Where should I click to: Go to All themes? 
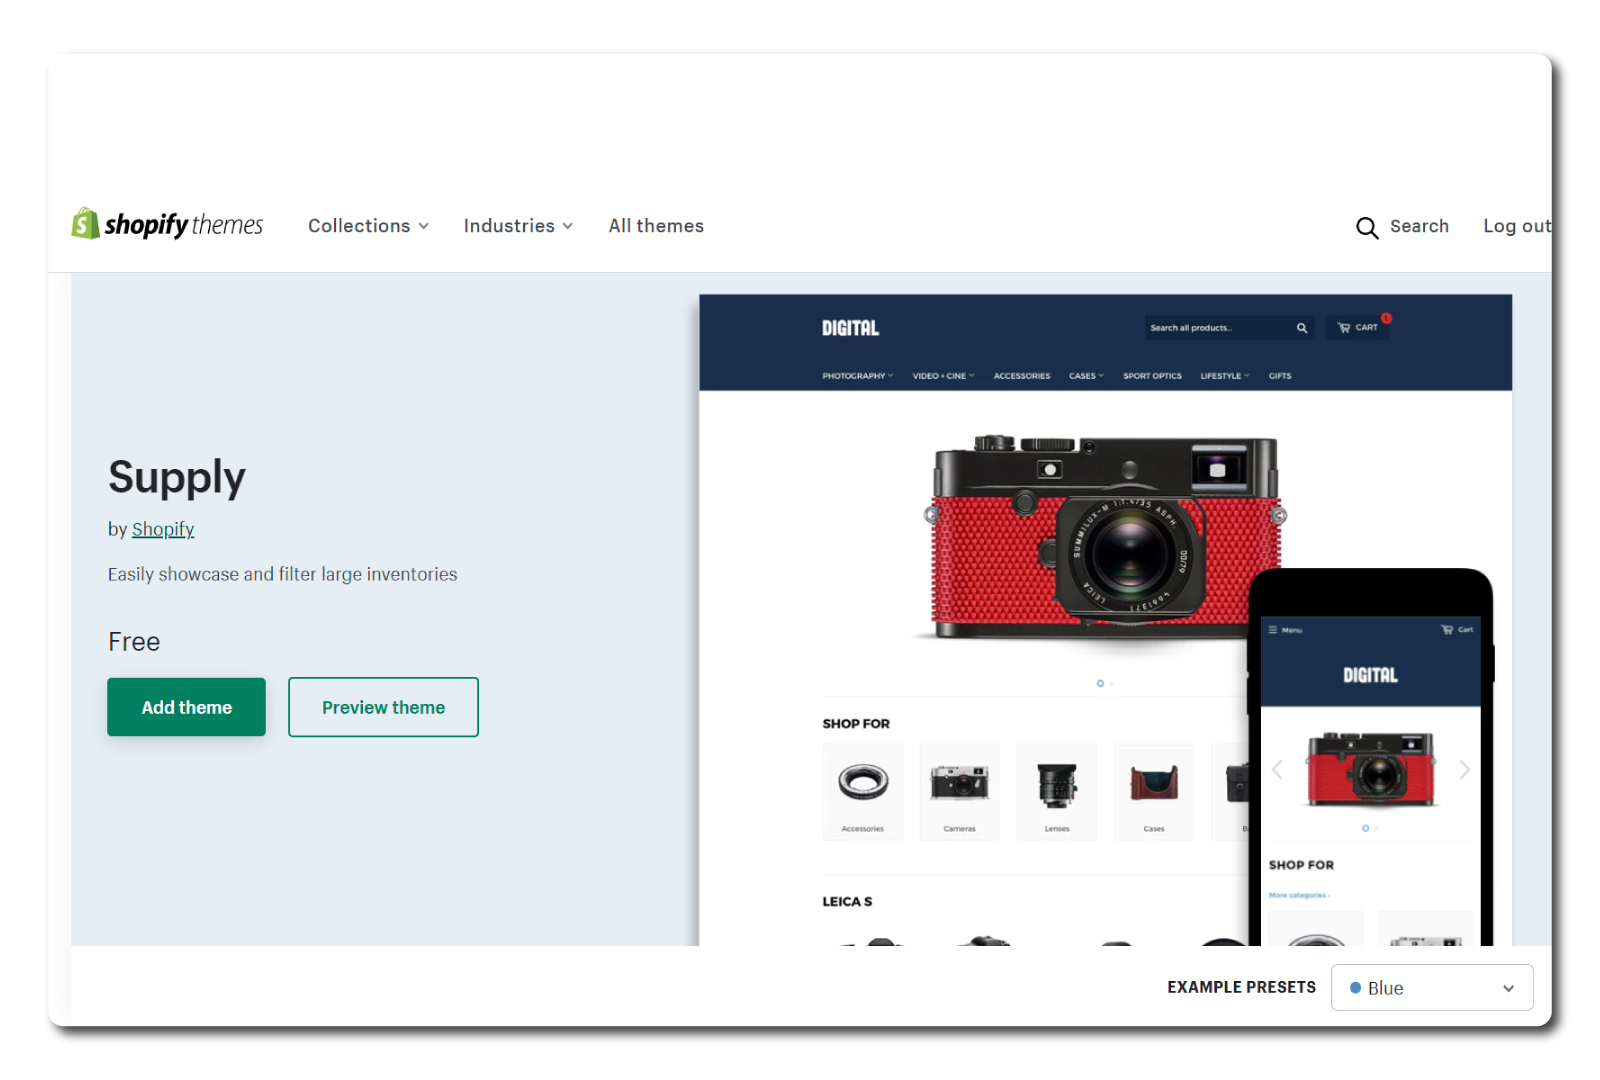(x=656, y=226)
